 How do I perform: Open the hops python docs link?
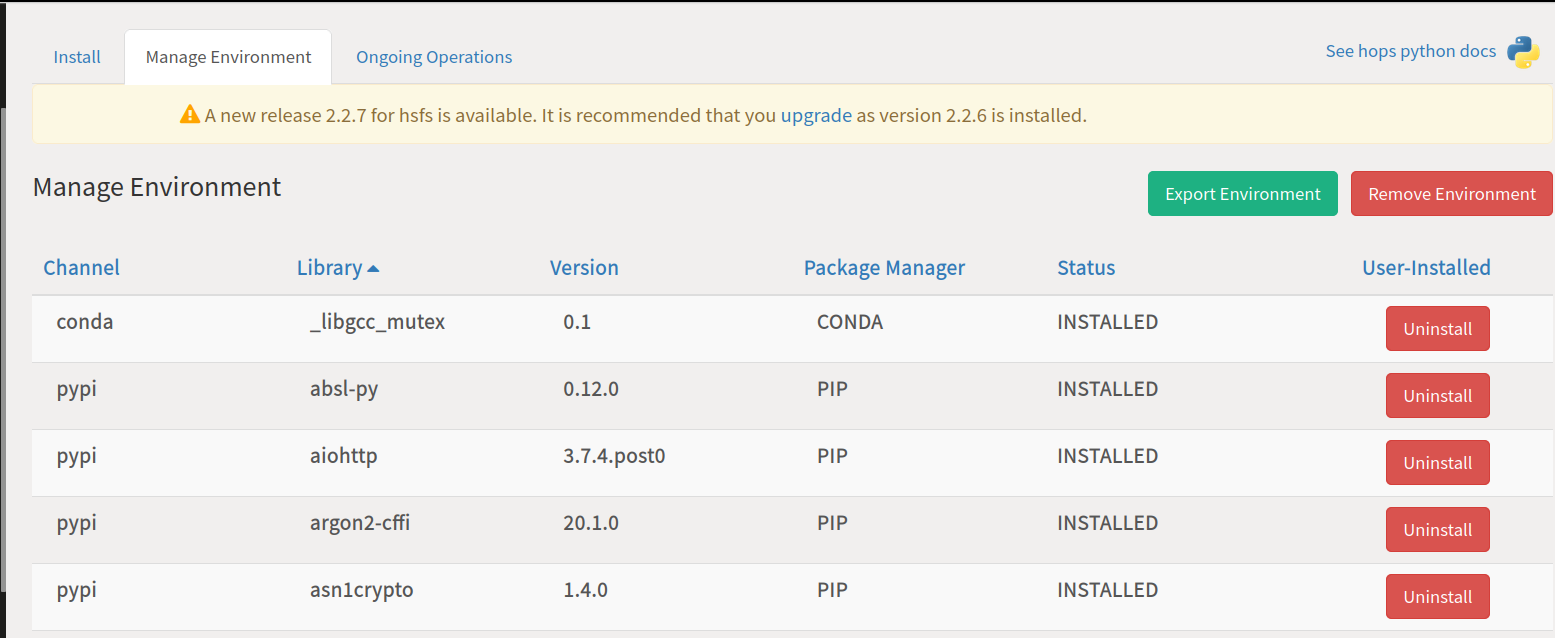(x=1410, y=50)
